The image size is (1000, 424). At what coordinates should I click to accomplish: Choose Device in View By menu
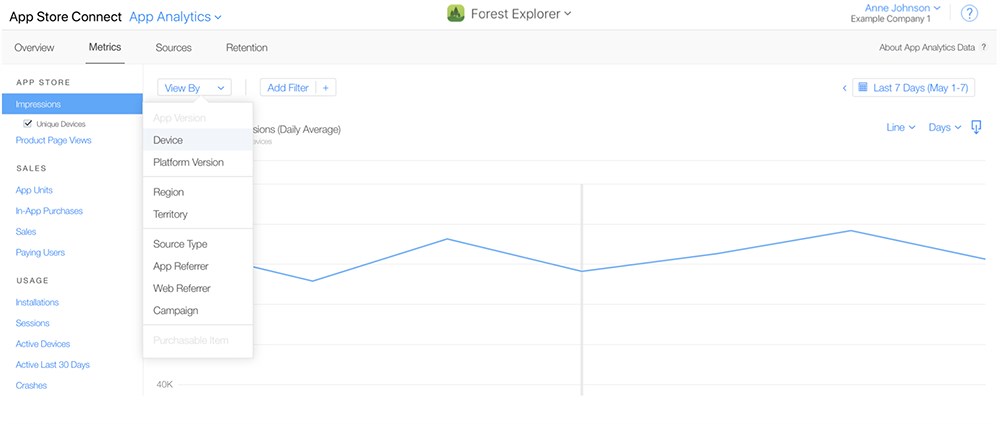click(198, 140)
